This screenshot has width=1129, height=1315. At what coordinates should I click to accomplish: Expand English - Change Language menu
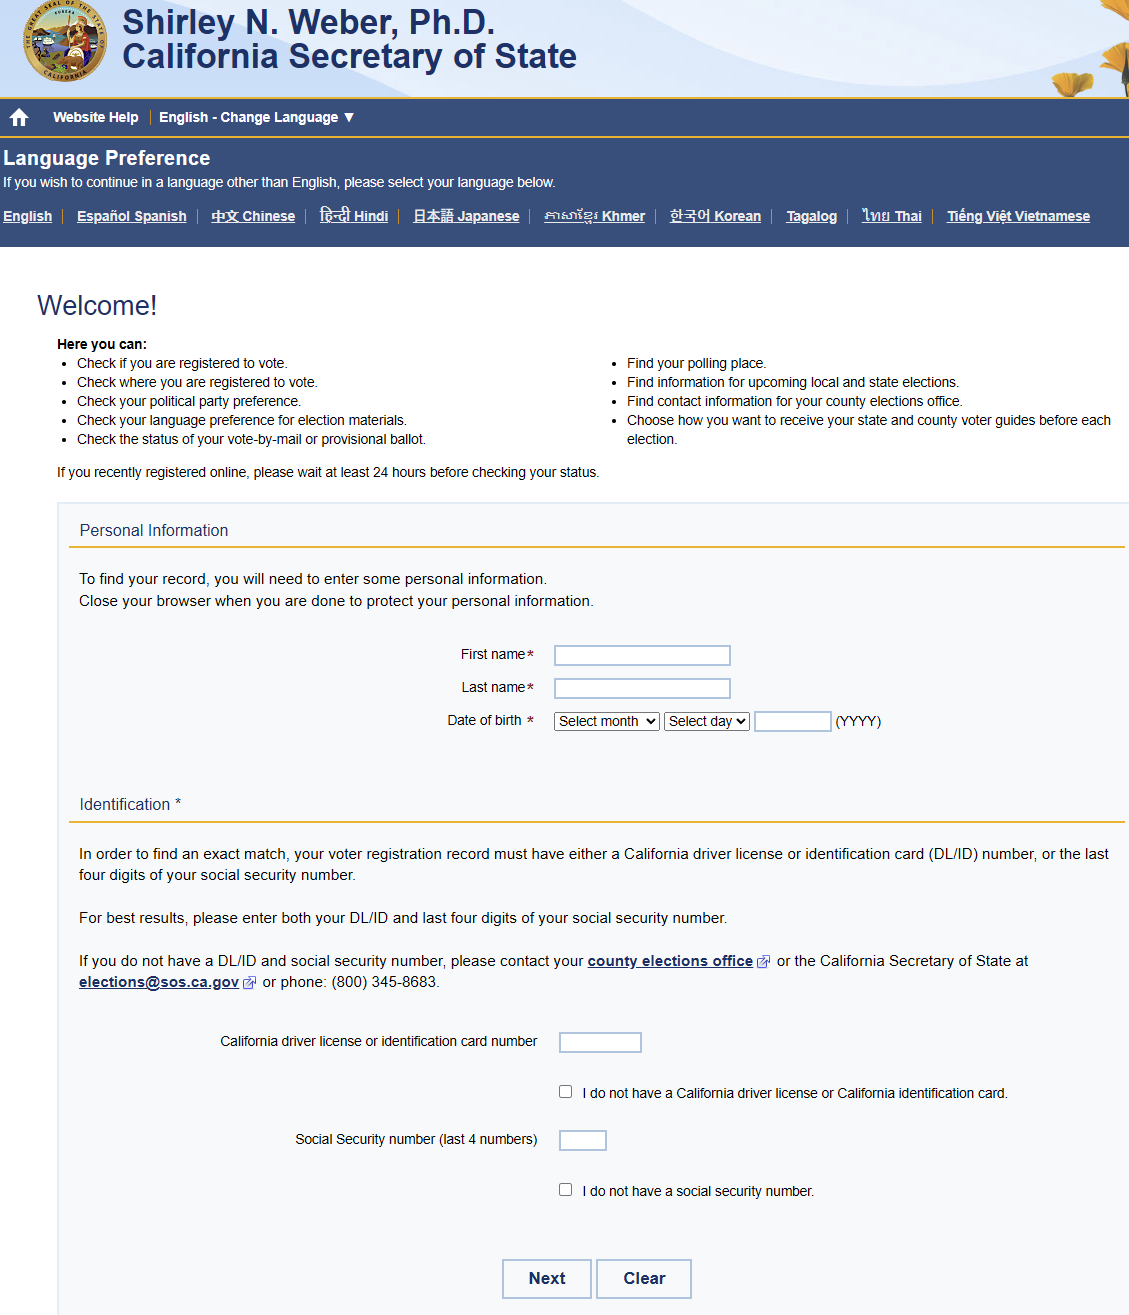click(256, 117)
